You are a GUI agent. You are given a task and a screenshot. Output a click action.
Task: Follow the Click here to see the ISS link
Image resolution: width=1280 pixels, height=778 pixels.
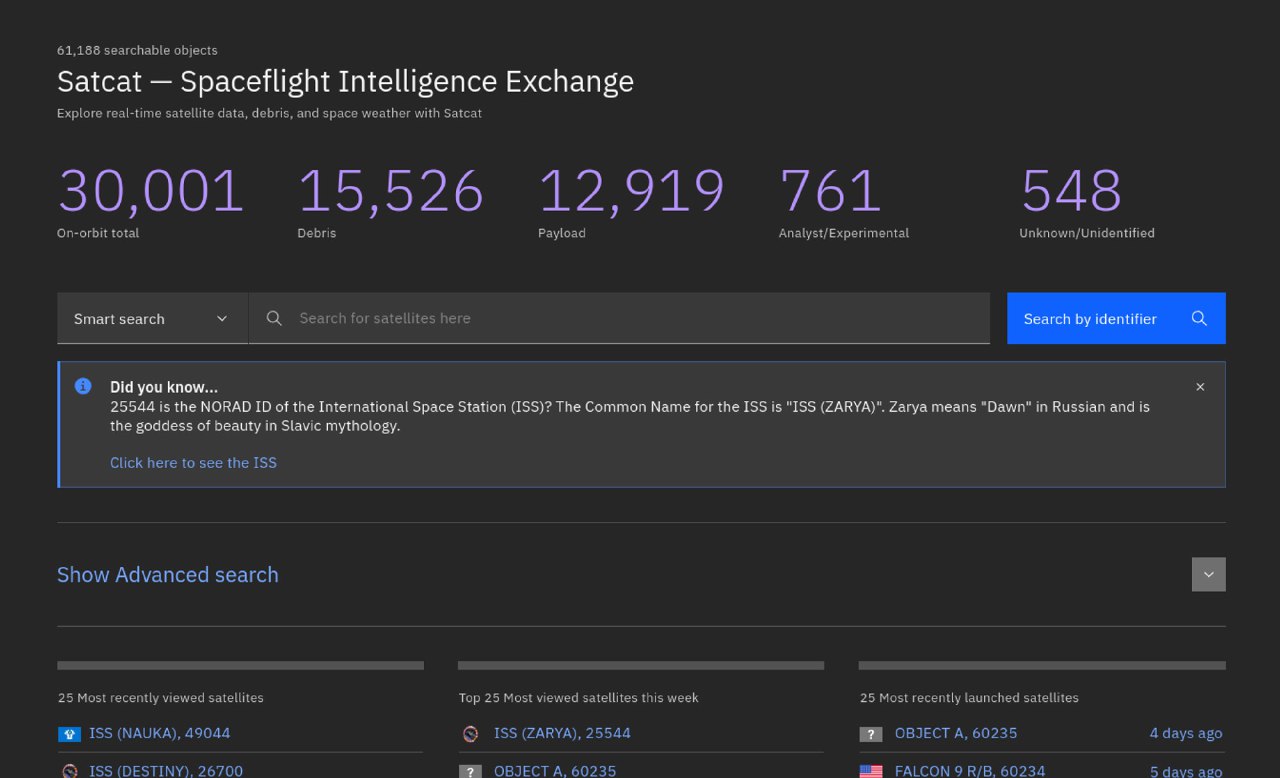[x=193, y=462]
